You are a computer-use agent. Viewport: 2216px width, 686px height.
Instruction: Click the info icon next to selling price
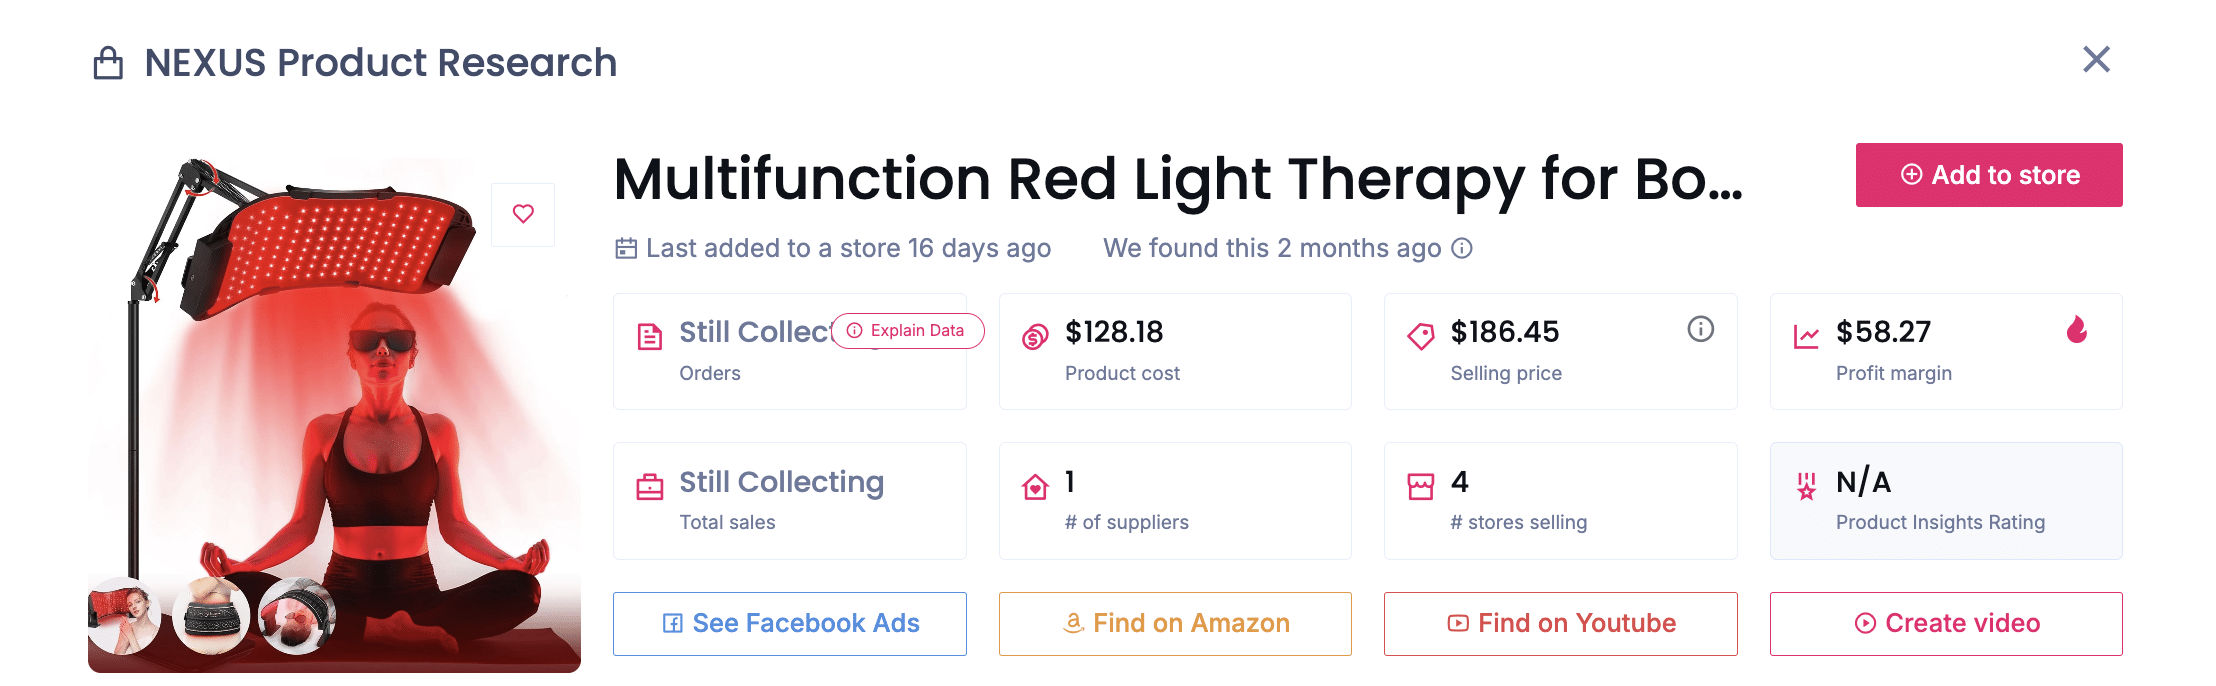point(1700,329)
